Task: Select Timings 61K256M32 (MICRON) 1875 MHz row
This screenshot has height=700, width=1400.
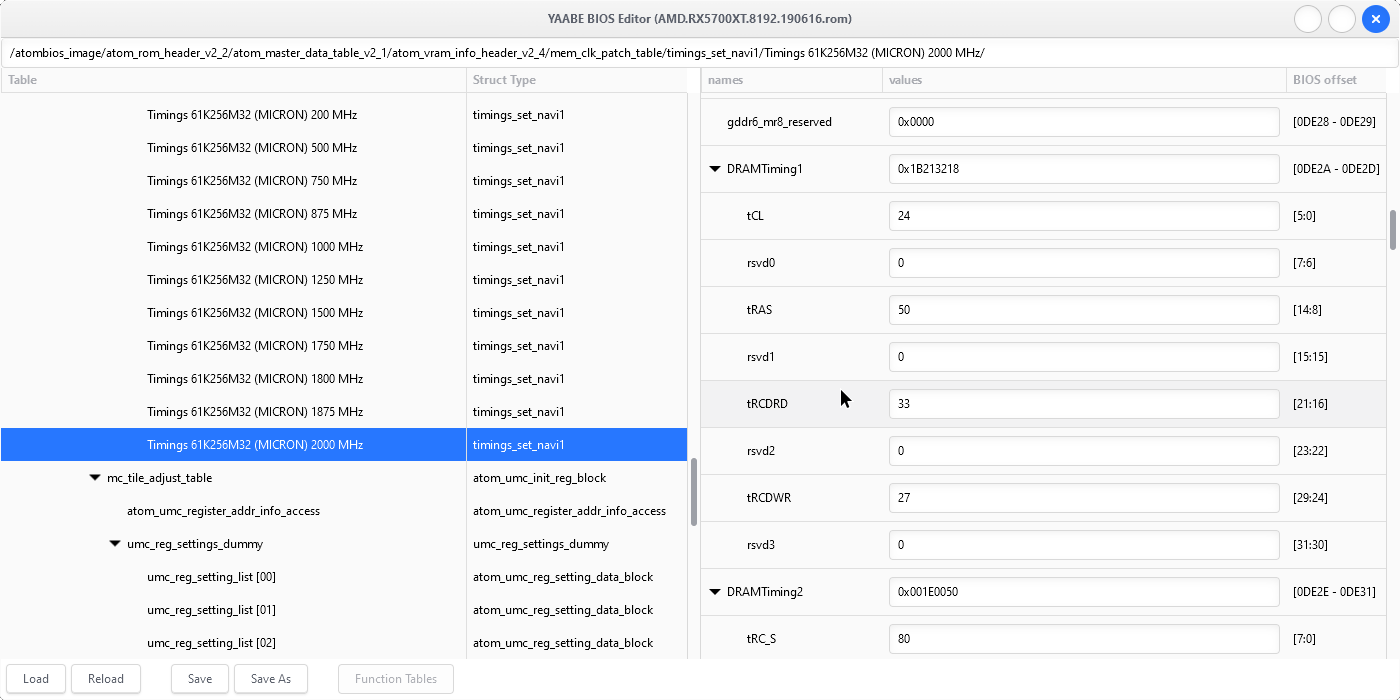Action: [x=344, y=412]
